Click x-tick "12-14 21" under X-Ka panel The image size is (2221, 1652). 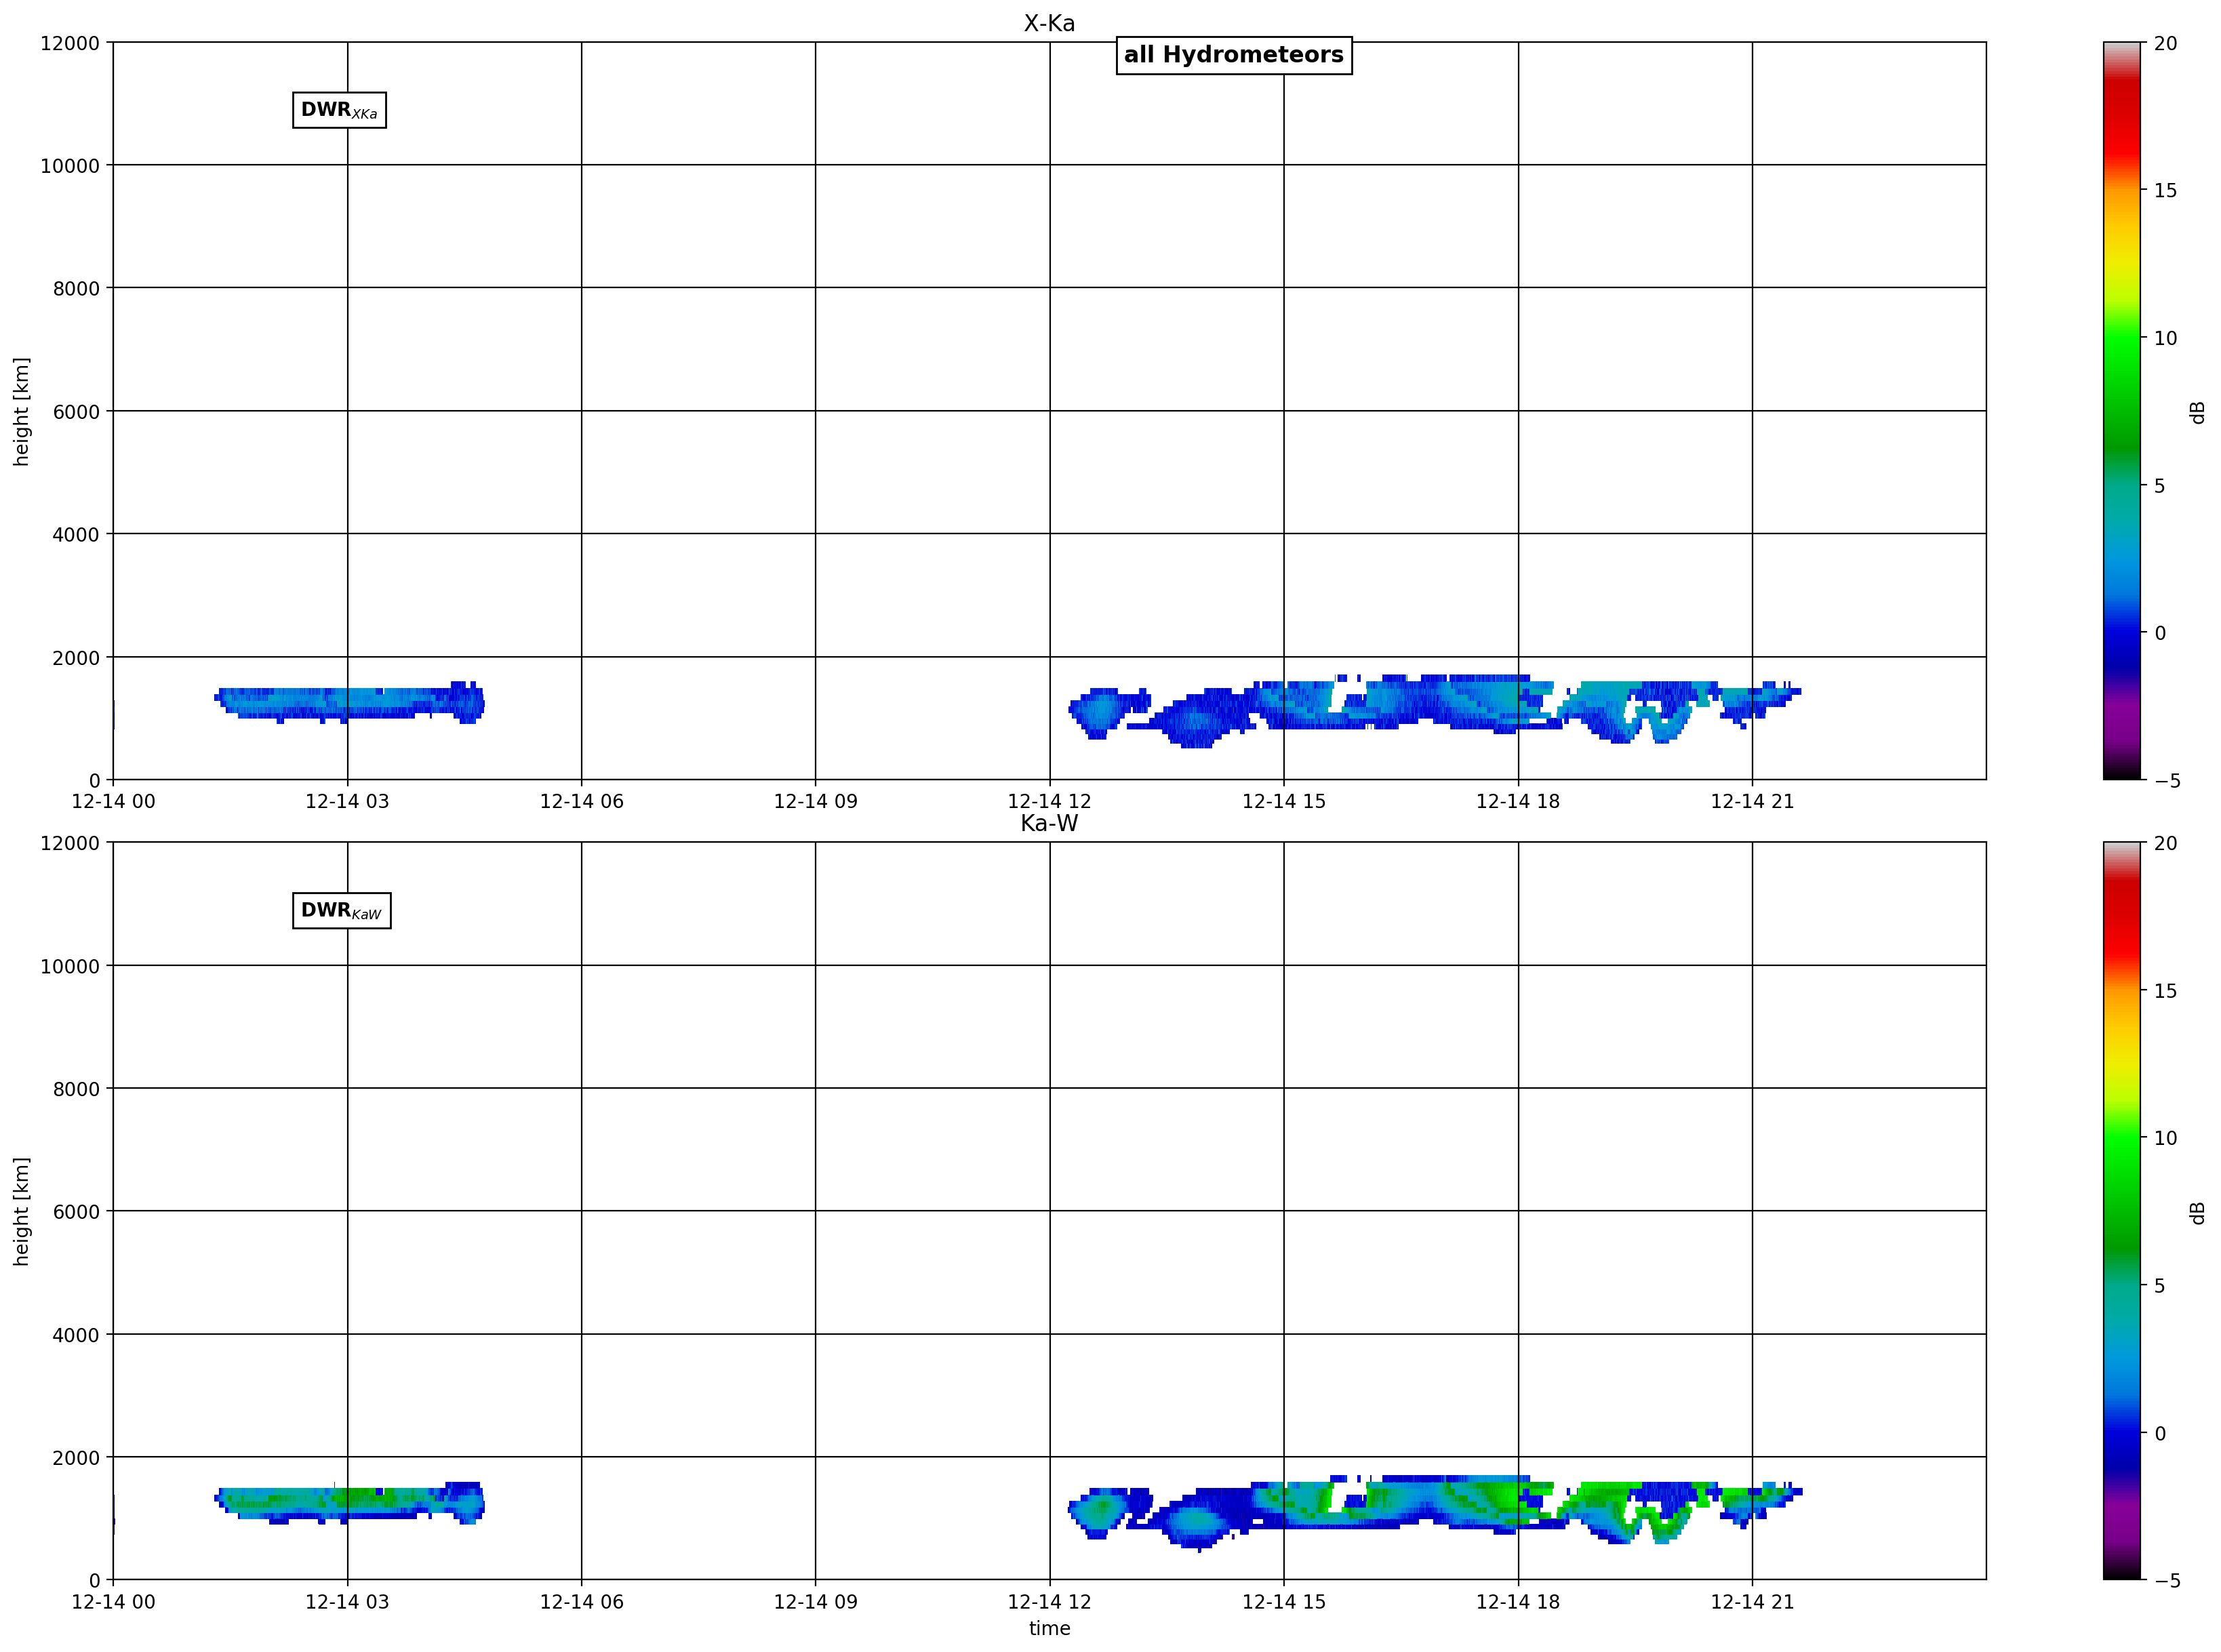(1752, 801)
